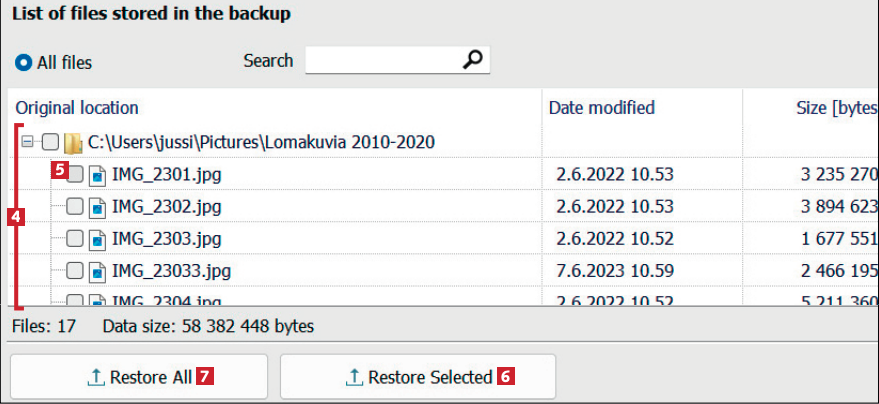Click the Lomakuvia 2010-2020 folder icon
Image resolution: width=879 pixels, height=404 pixels.
(72, 143)
